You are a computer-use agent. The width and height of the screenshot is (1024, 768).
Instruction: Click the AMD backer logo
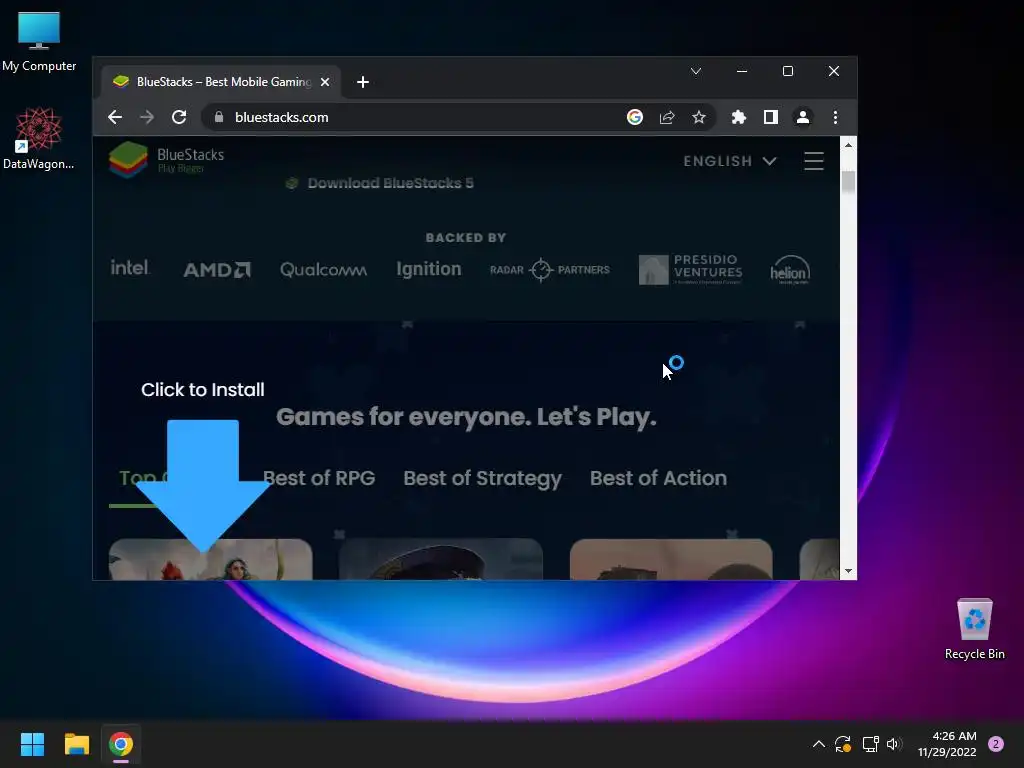[217, 269]
